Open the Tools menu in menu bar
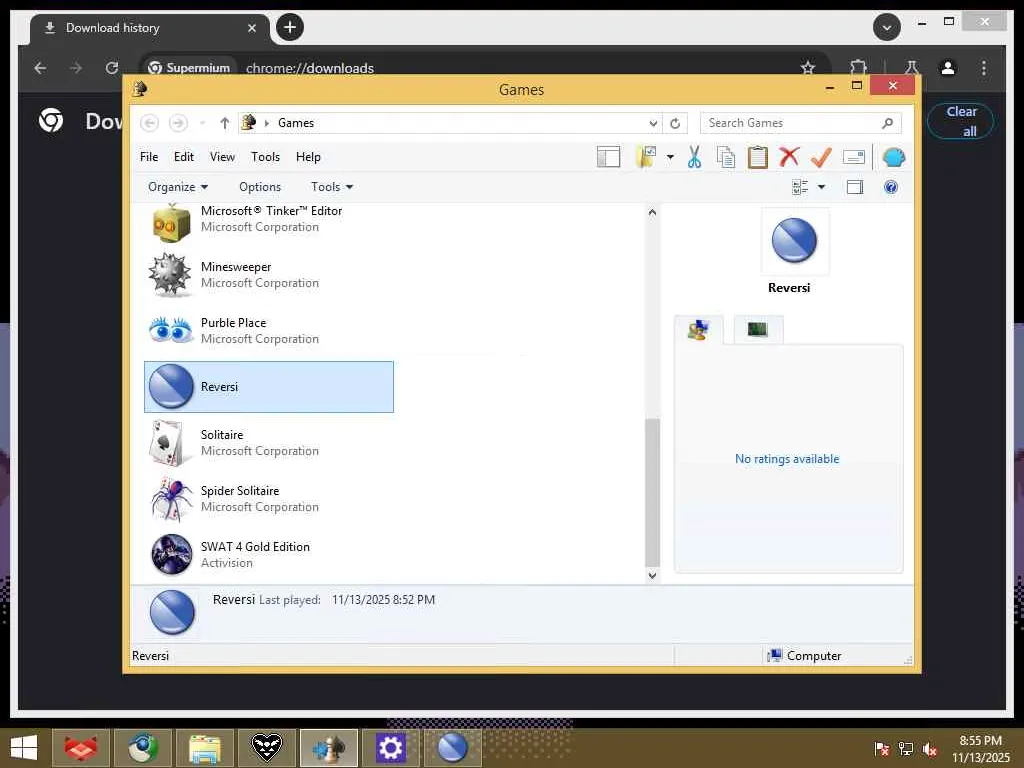This screenshot has width=1024, height=768. (x=265, y=157)
